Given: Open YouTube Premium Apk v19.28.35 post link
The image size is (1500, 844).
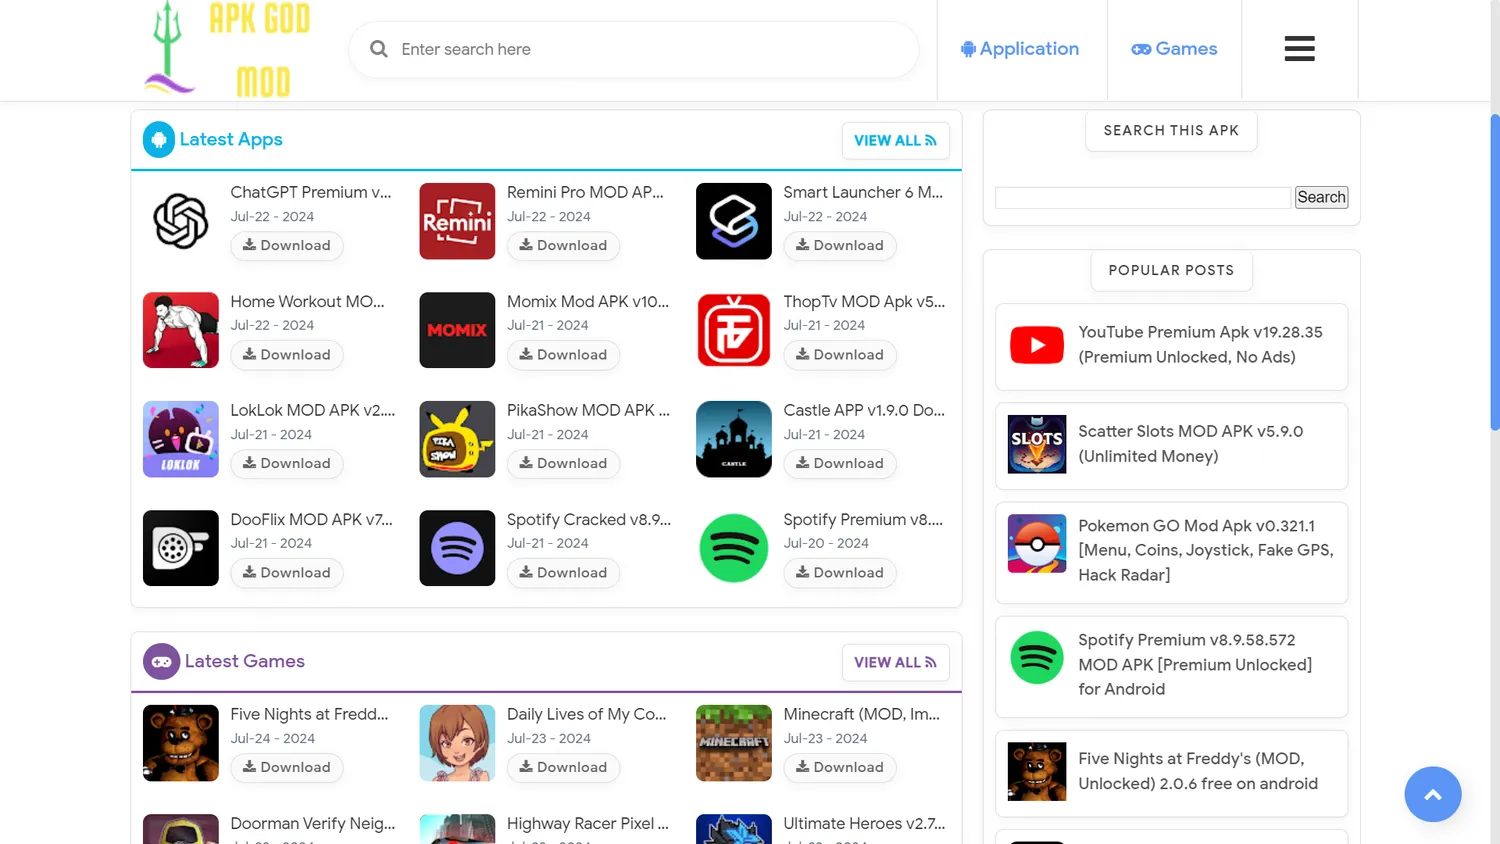Looking at the screenshot, I should tap(1200, 344).
